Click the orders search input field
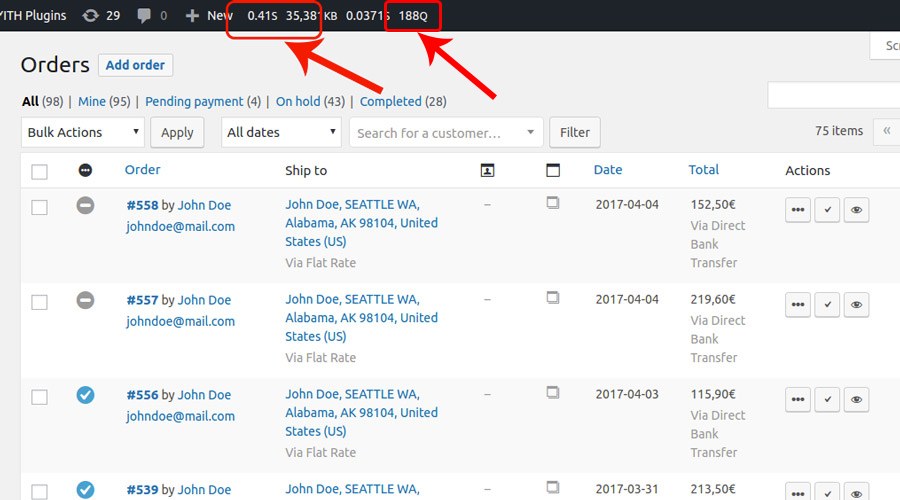Viewport: 900px width, 500px height. (x=833, y=95)
